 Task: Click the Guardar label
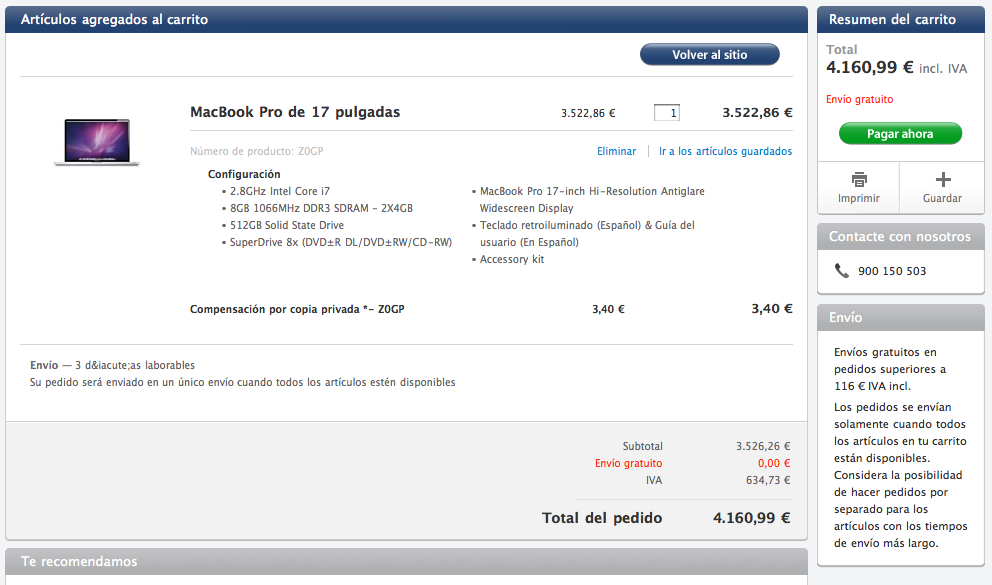click(942, 198)
